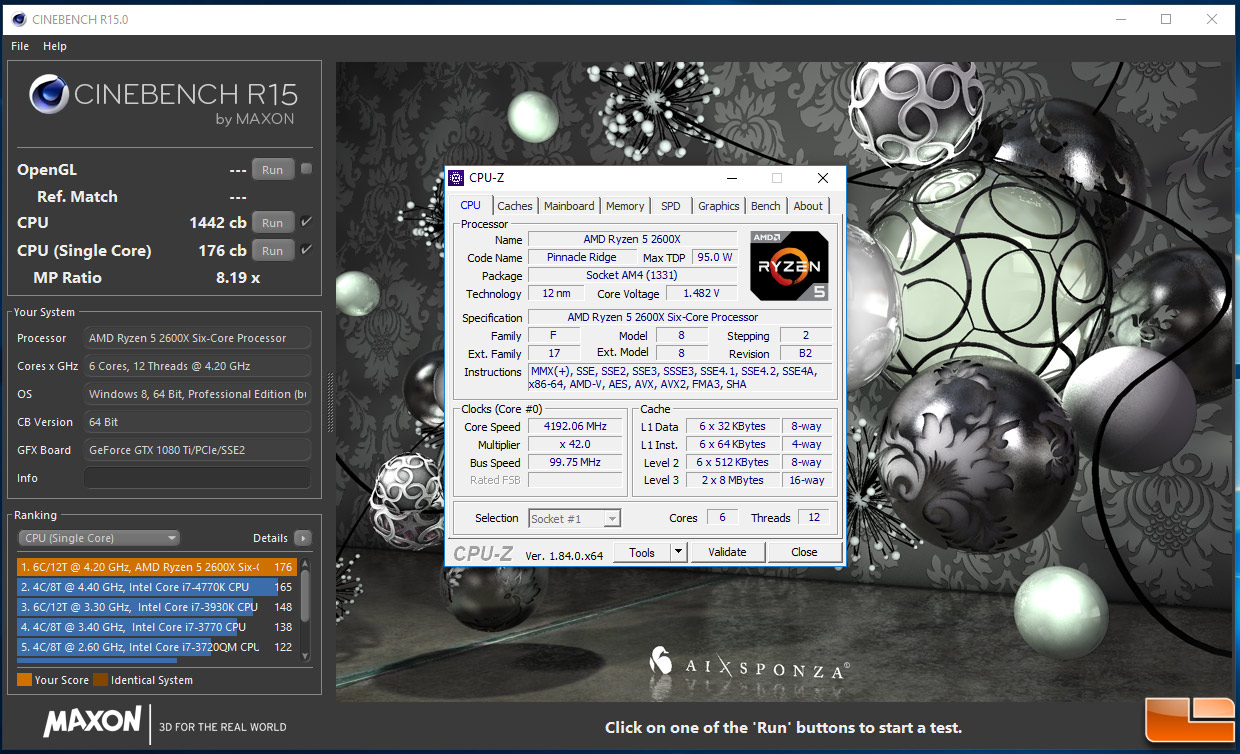Switch to the Caches tab
This screenshot has width=1240, height=754.
(x=515, y=206)
